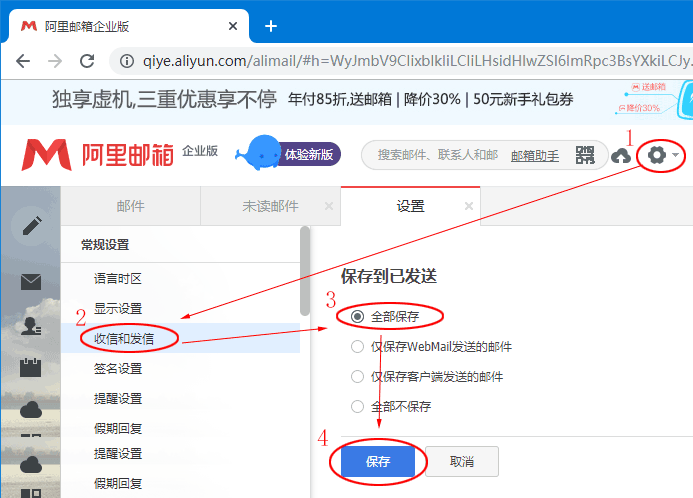693x498 pixels.
Task: Focus the 搜索邮件、联系人和邮 search field
Action: pyautogui.click(x=438, y=155)
